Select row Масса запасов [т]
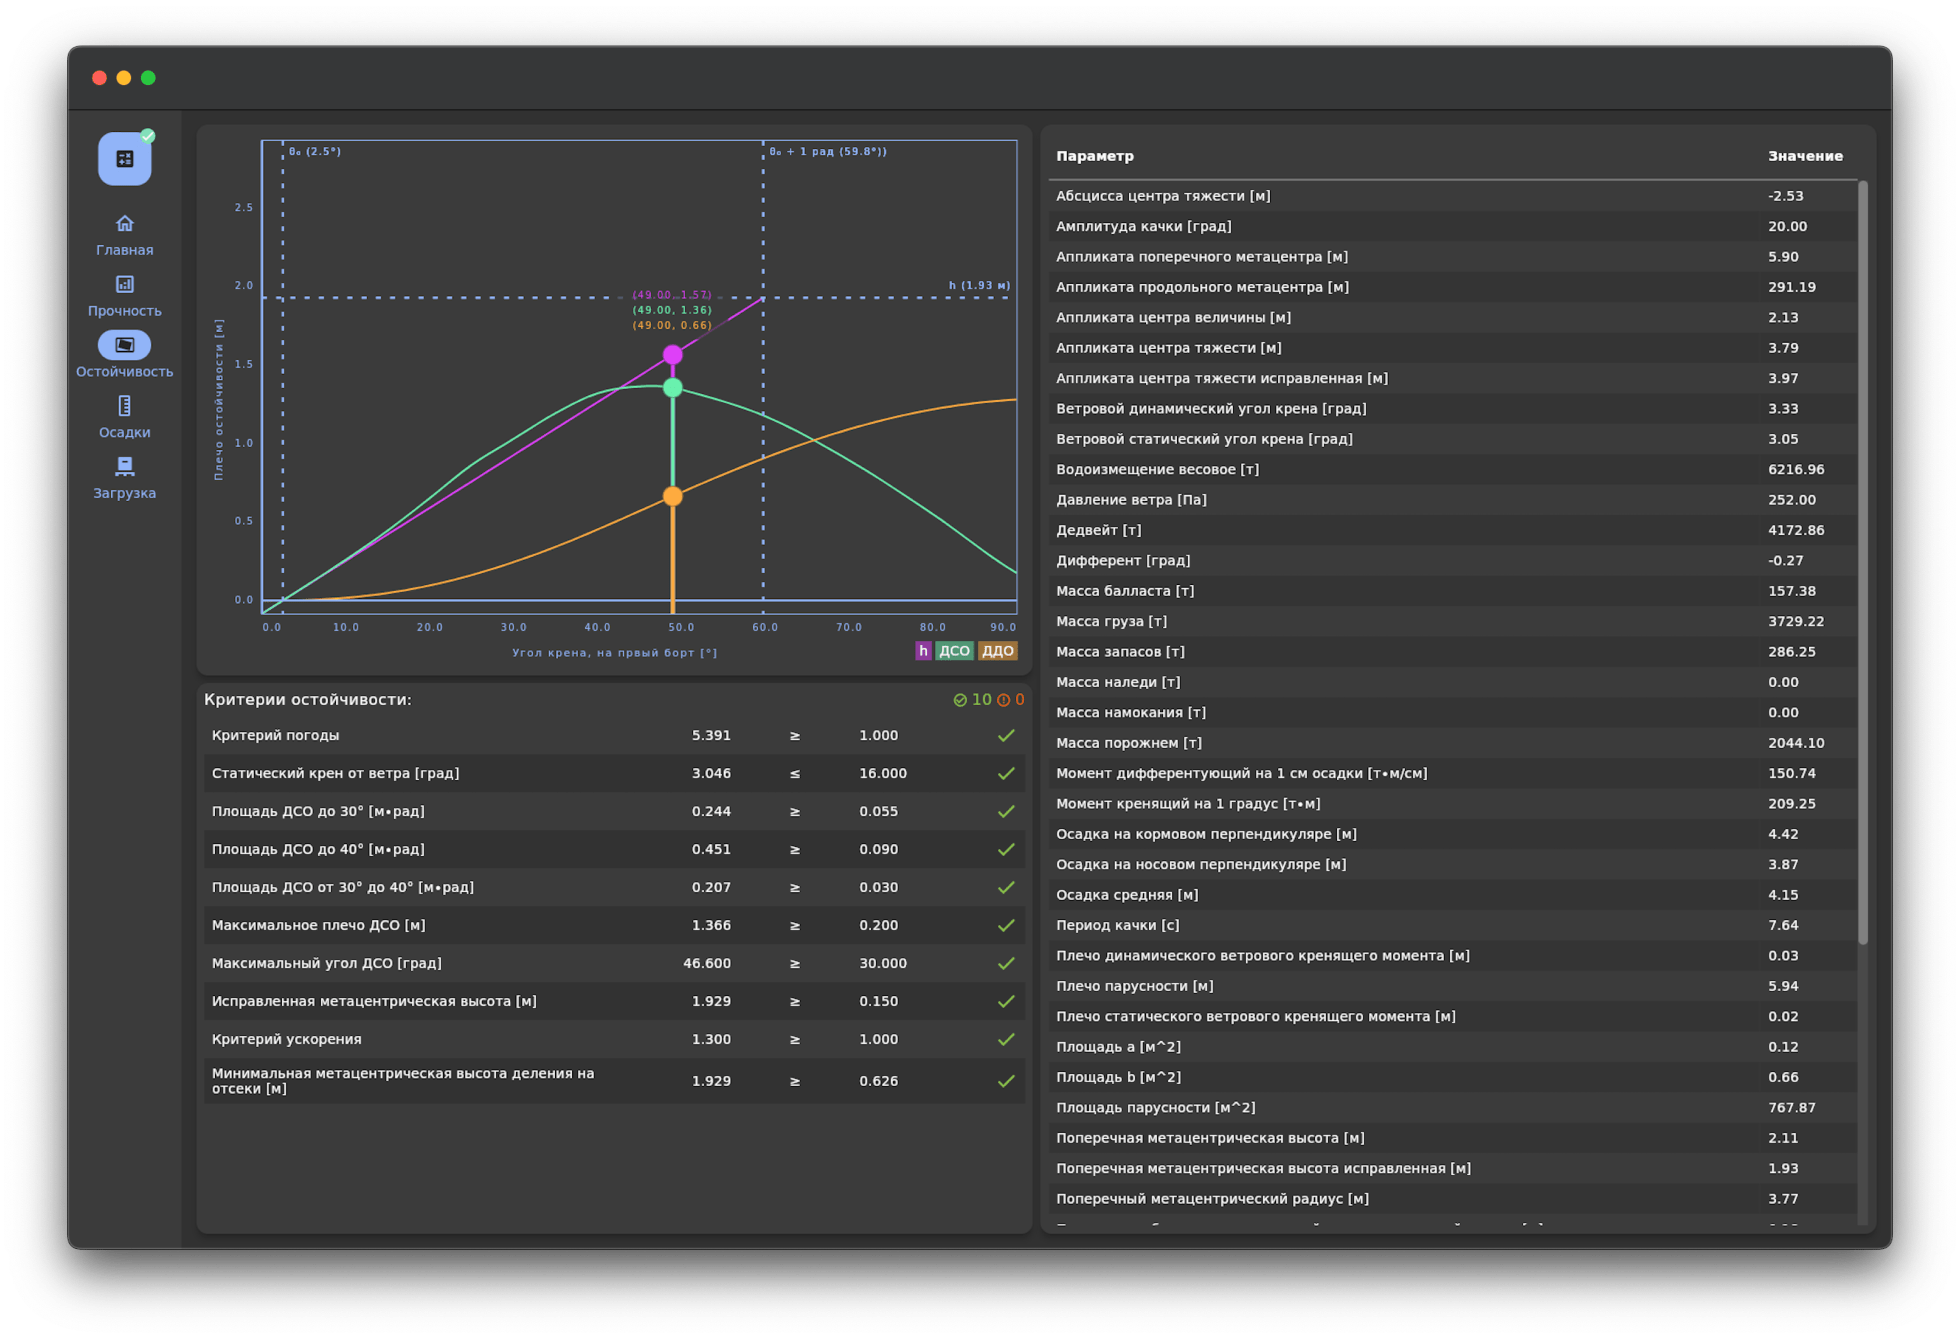The width and height of the screenshot is (1960, 1339). click(x=1452, y=652)
